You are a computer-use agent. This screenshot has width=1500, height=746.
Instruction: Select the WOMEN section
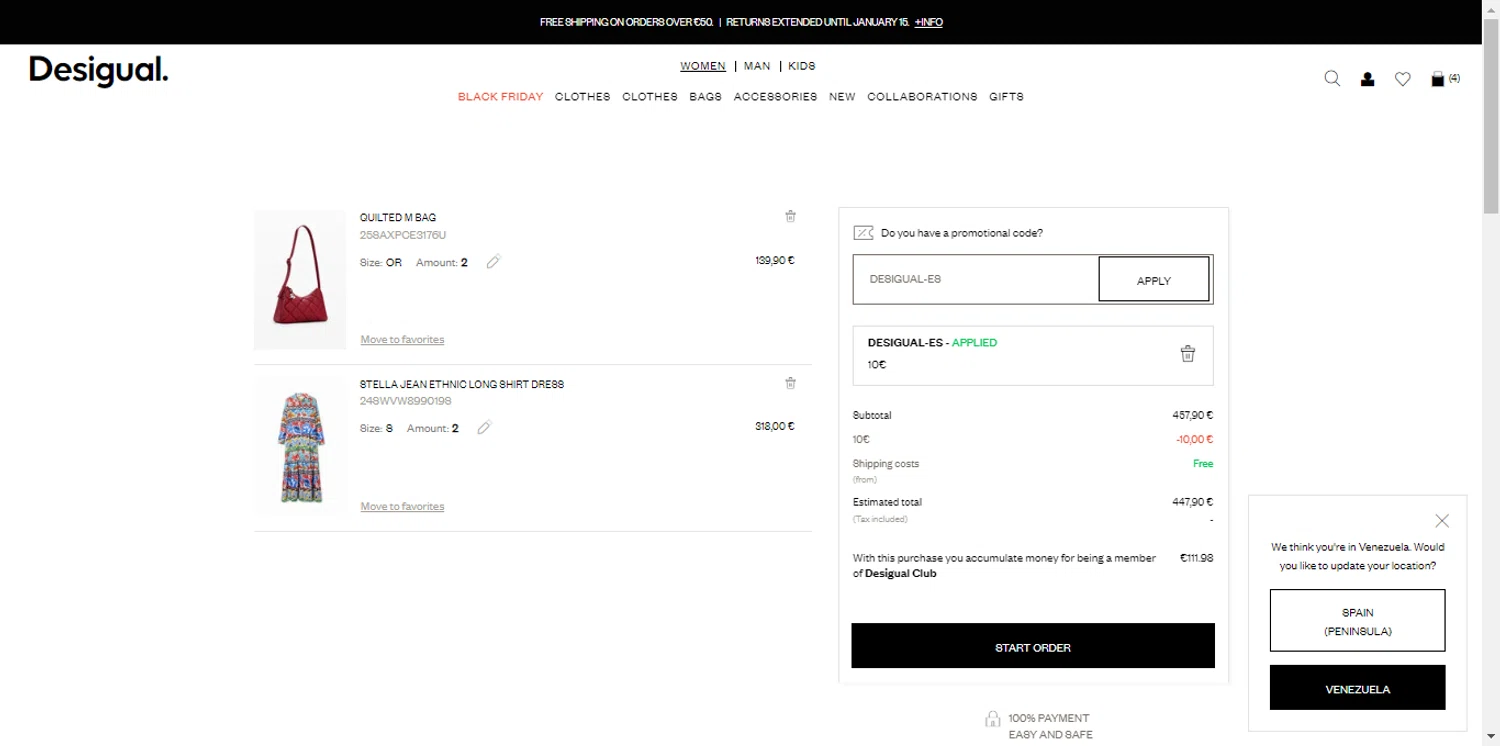point(703,66)
